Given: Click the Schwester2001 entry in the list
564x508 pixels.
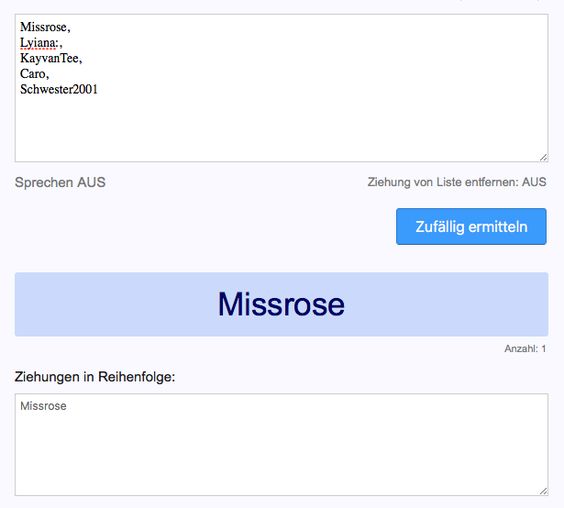Looking at the screenshot, I should click(x=59, y=89).
